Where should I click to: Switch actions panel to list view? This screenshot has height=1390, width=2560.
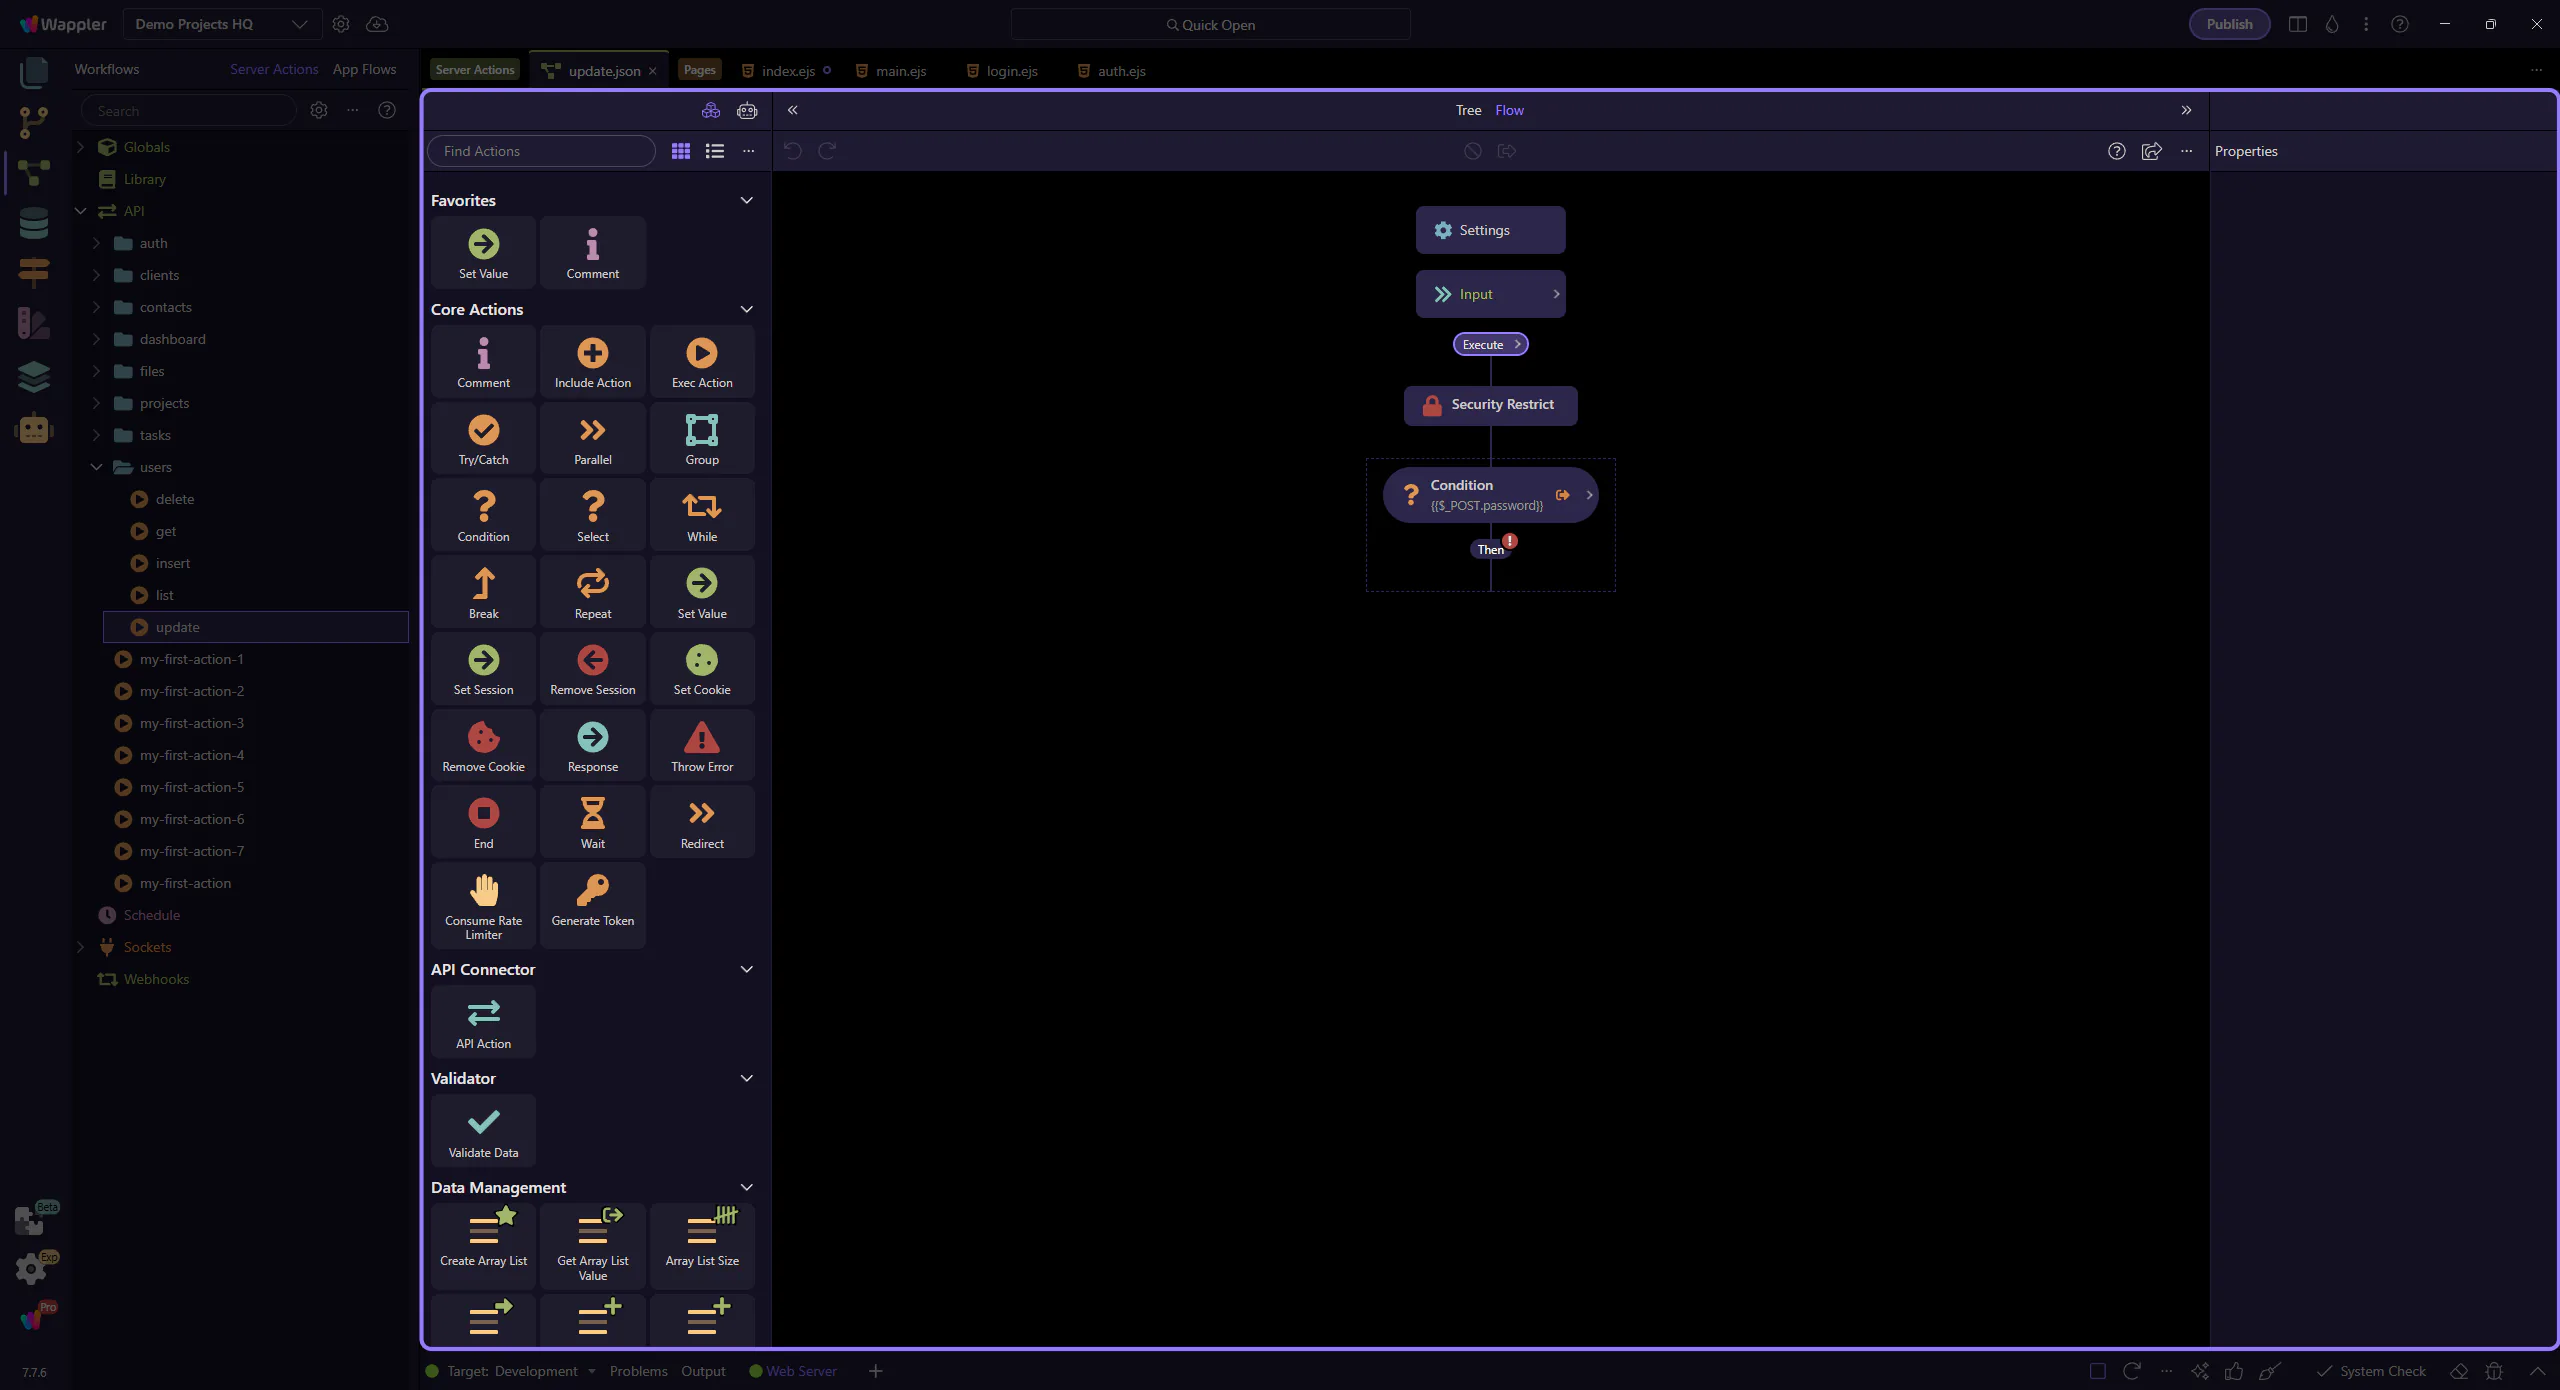(714, 151)
